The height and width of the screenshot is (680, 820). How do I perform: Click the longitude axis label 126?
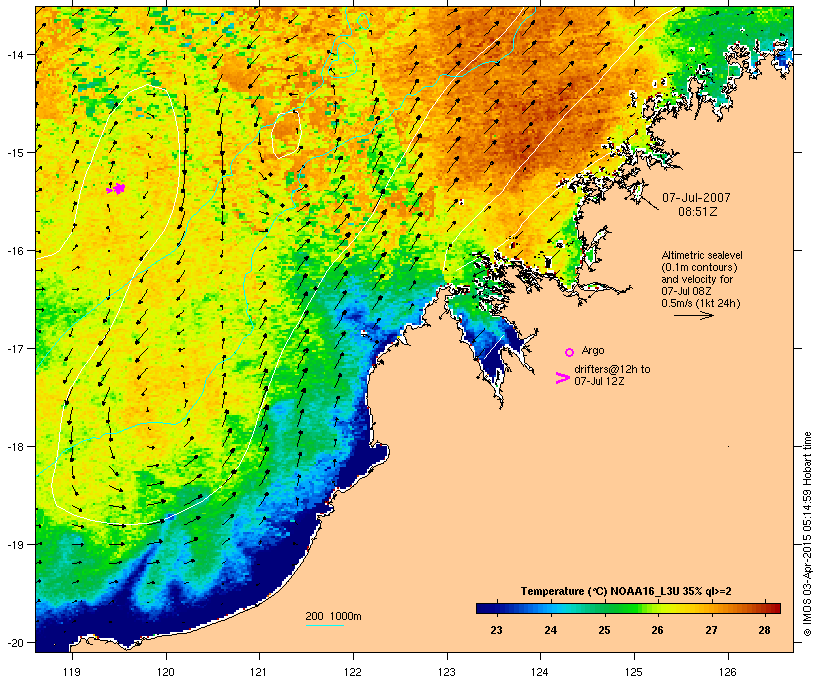pos(728,672)
